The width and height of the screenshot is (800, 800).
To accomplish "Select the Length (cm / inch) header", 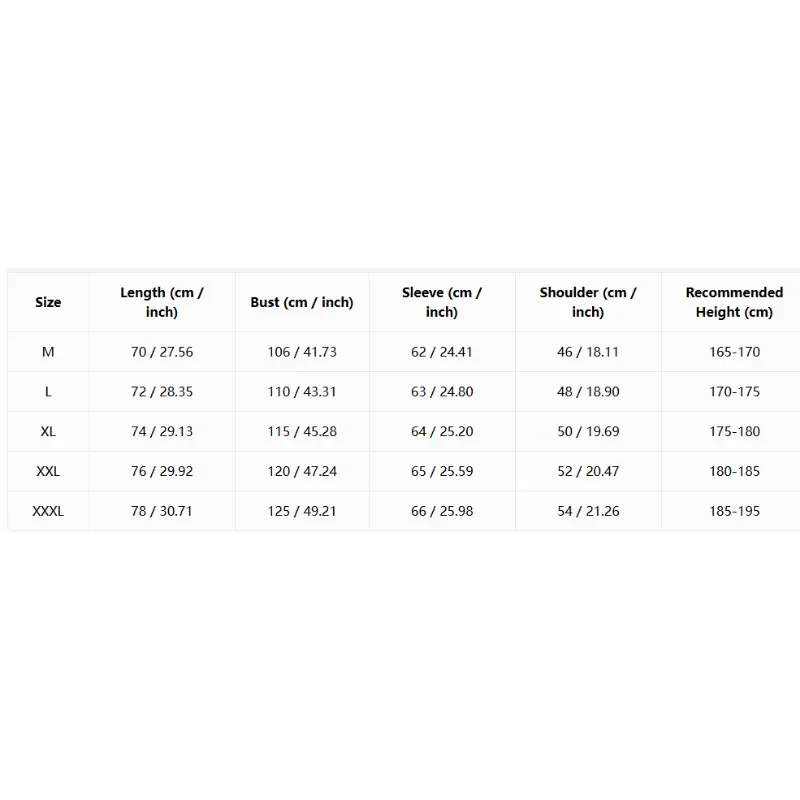I will tap(162, 302).
